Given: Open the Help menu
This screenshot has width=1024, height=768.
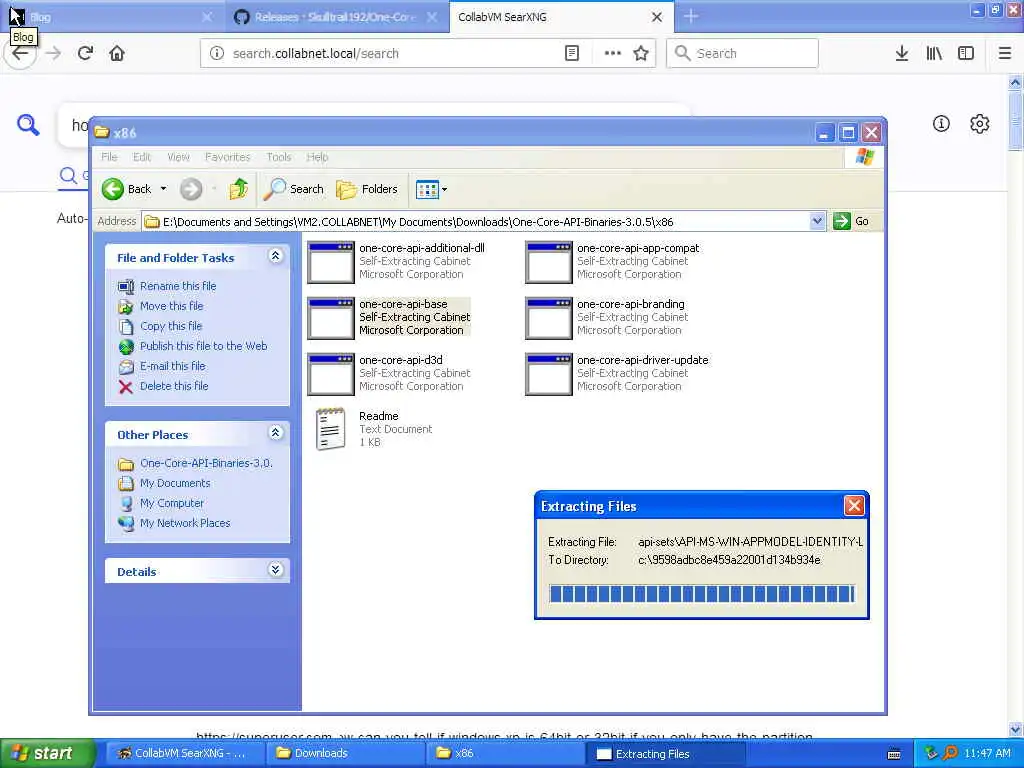Looking at the screenshot, I should [317, 157].
